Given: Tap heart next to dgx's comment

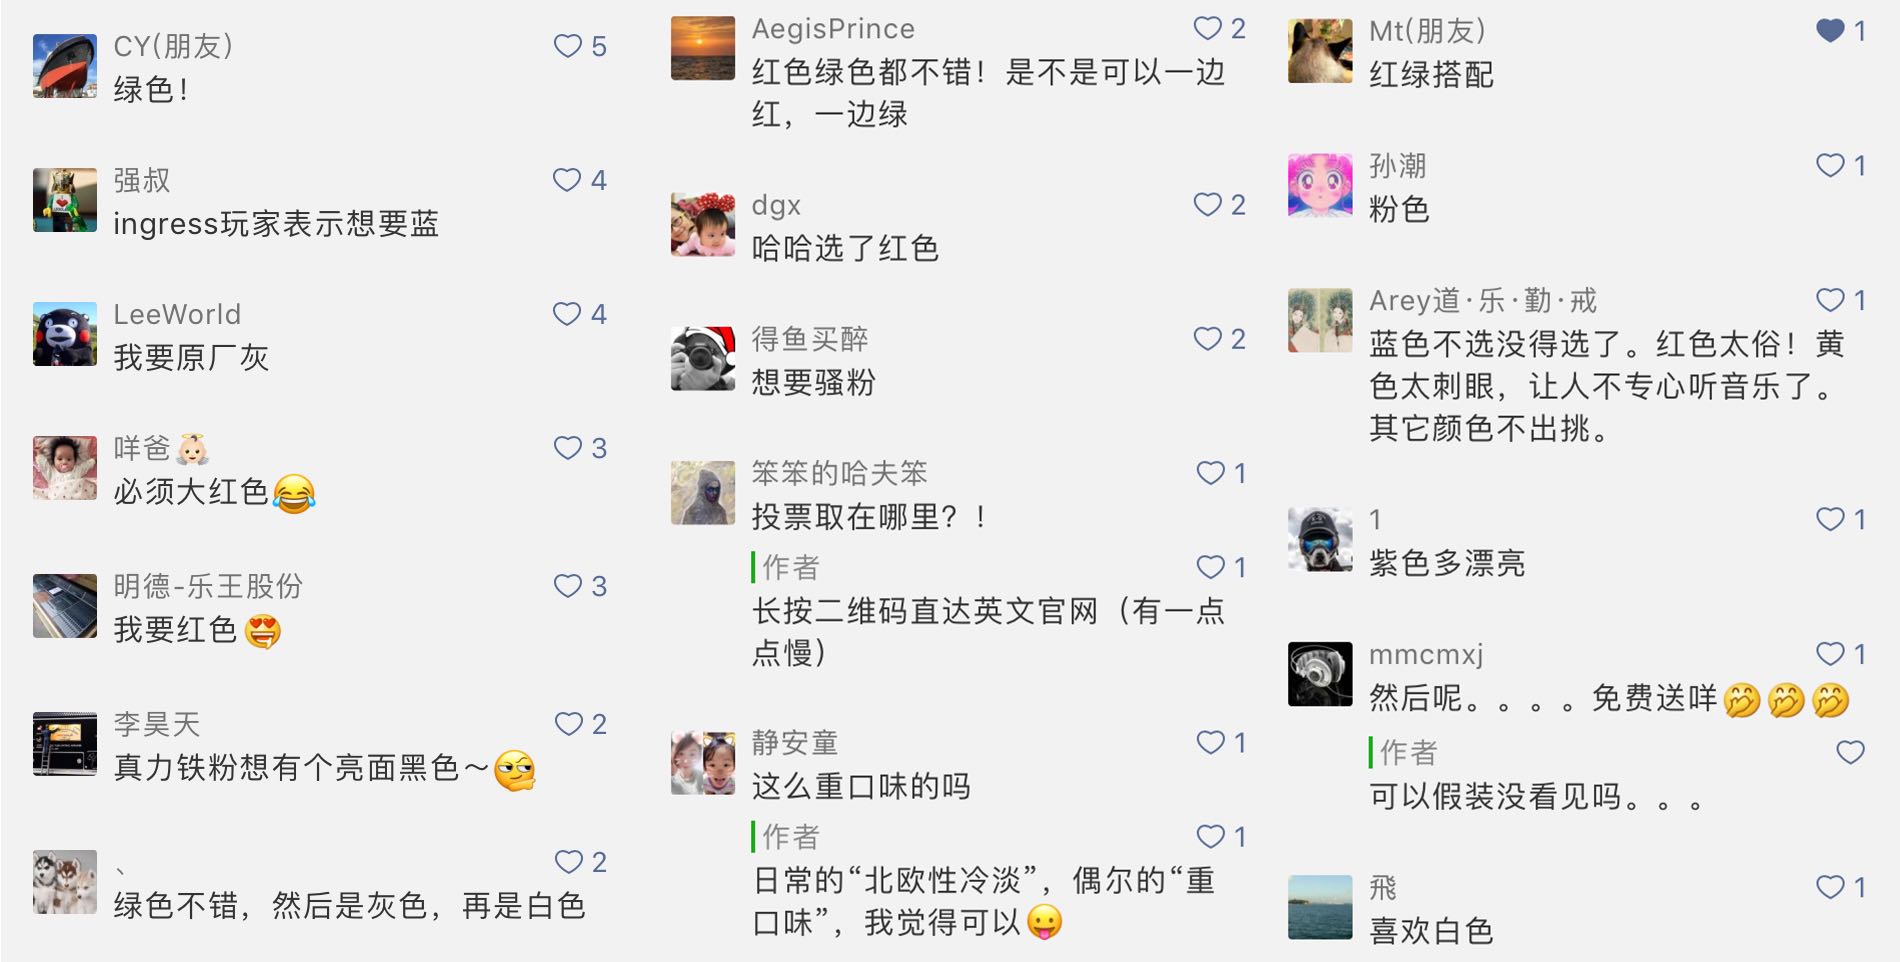Looking at the screenshot, I should click(x=1208, y=204).
